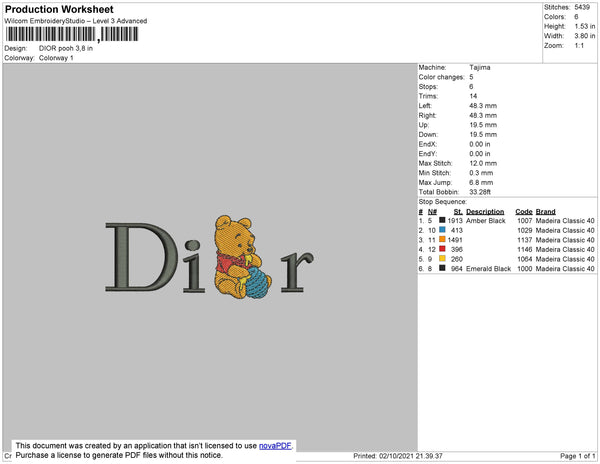Image resolution: width=600 pixels, height=464 pixels.
Task: Click the barcode under the header
Action: coord(72,34)
